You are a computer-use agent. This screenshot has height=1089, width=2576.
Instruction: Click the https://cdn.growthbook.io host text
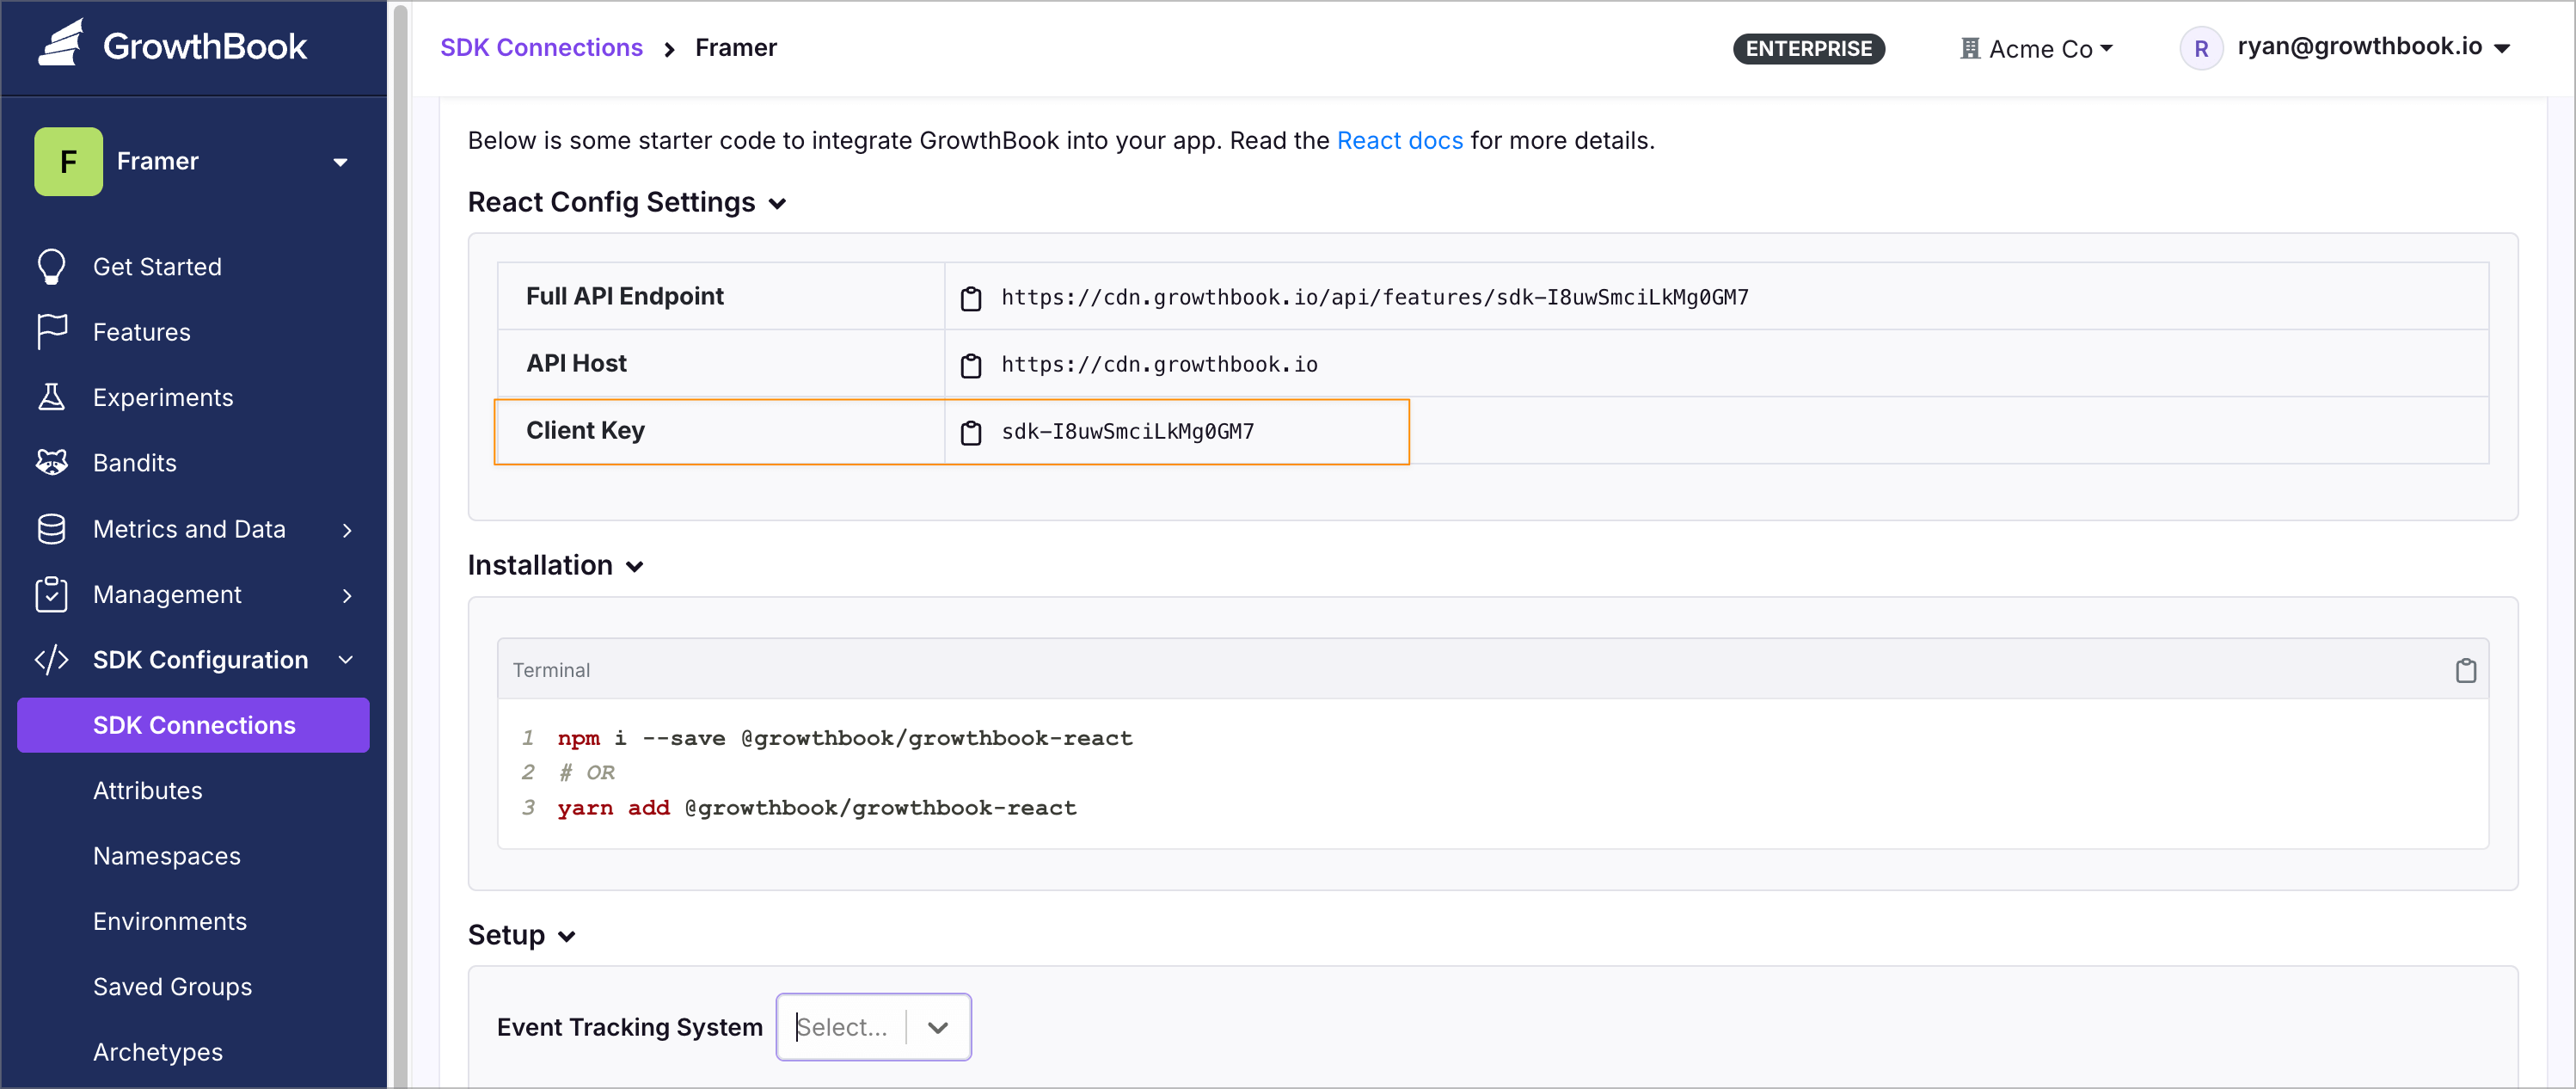pyautogui.click(x=1159, y=364)
